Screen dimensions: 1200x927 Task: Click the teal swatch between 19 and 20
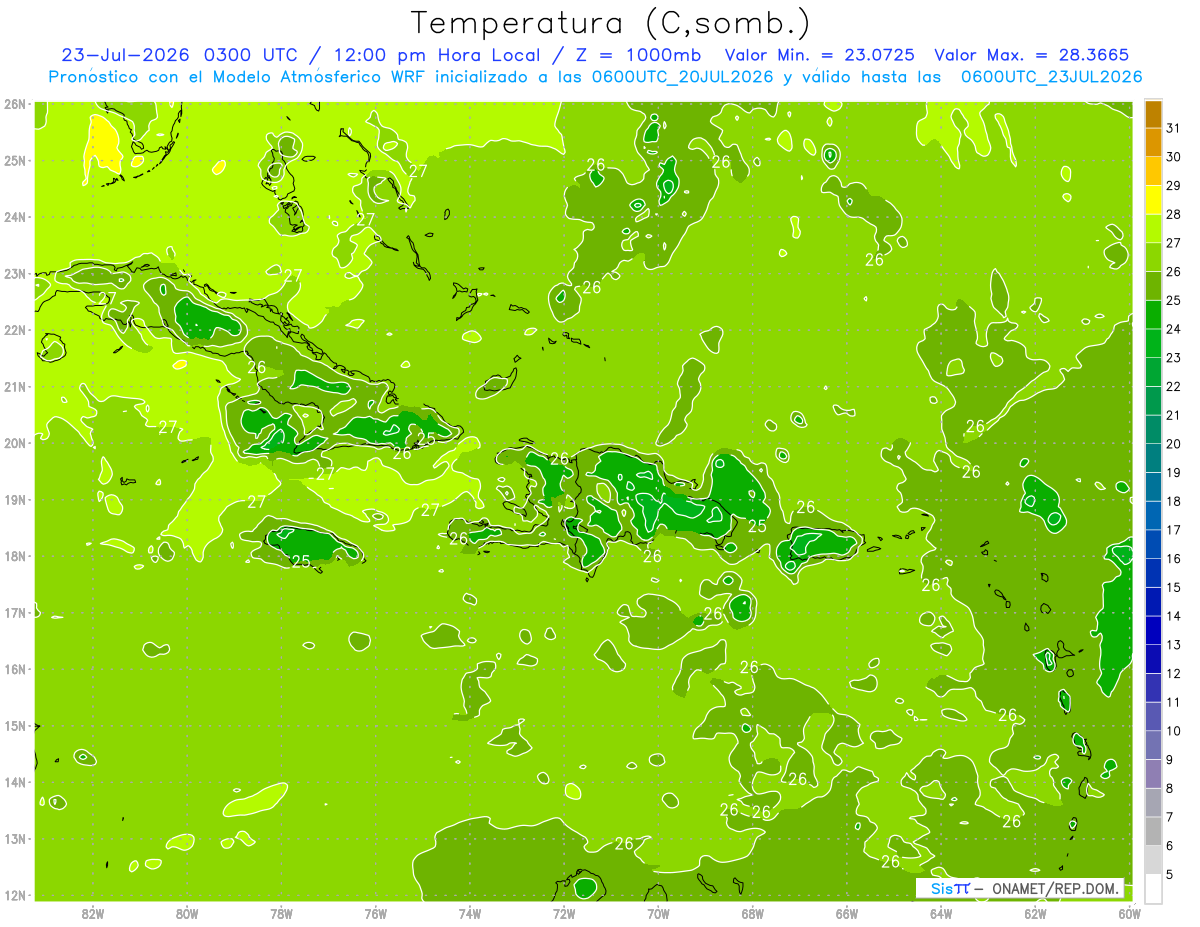1153,458
